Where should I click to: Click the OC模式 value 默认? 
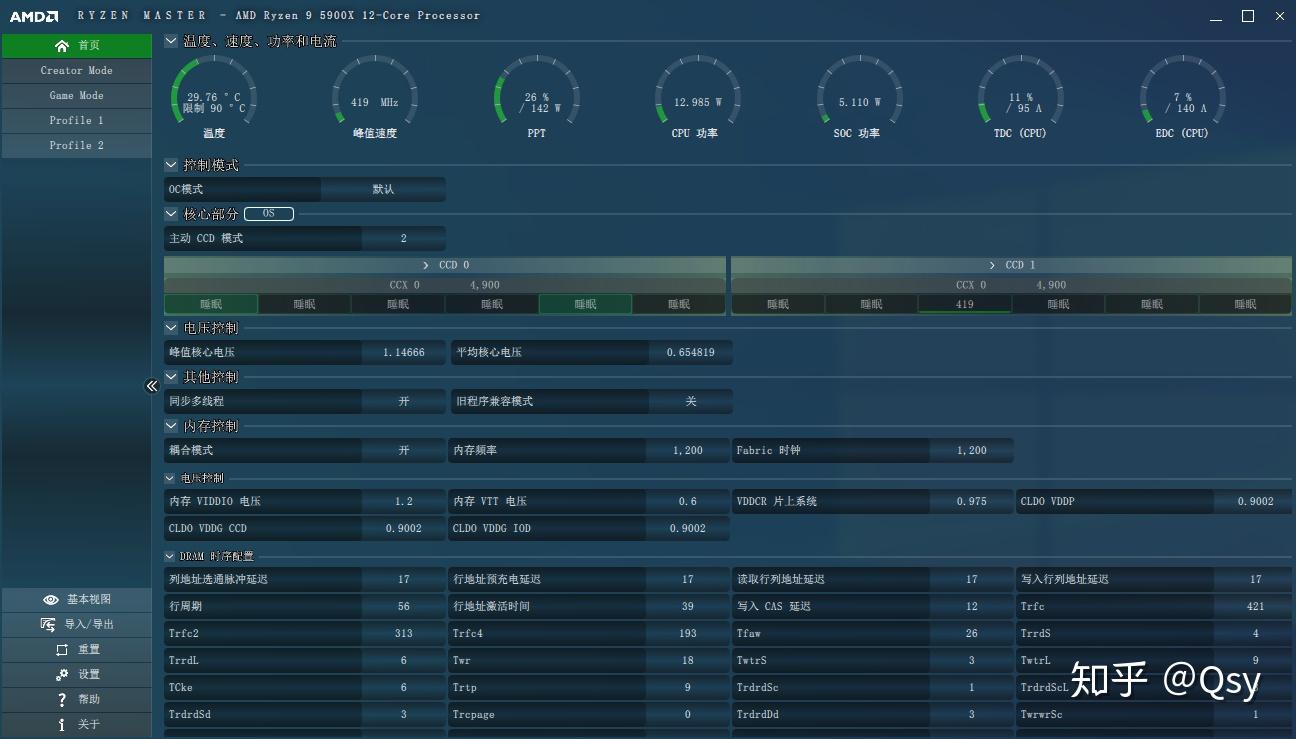(x=383, y=189)
